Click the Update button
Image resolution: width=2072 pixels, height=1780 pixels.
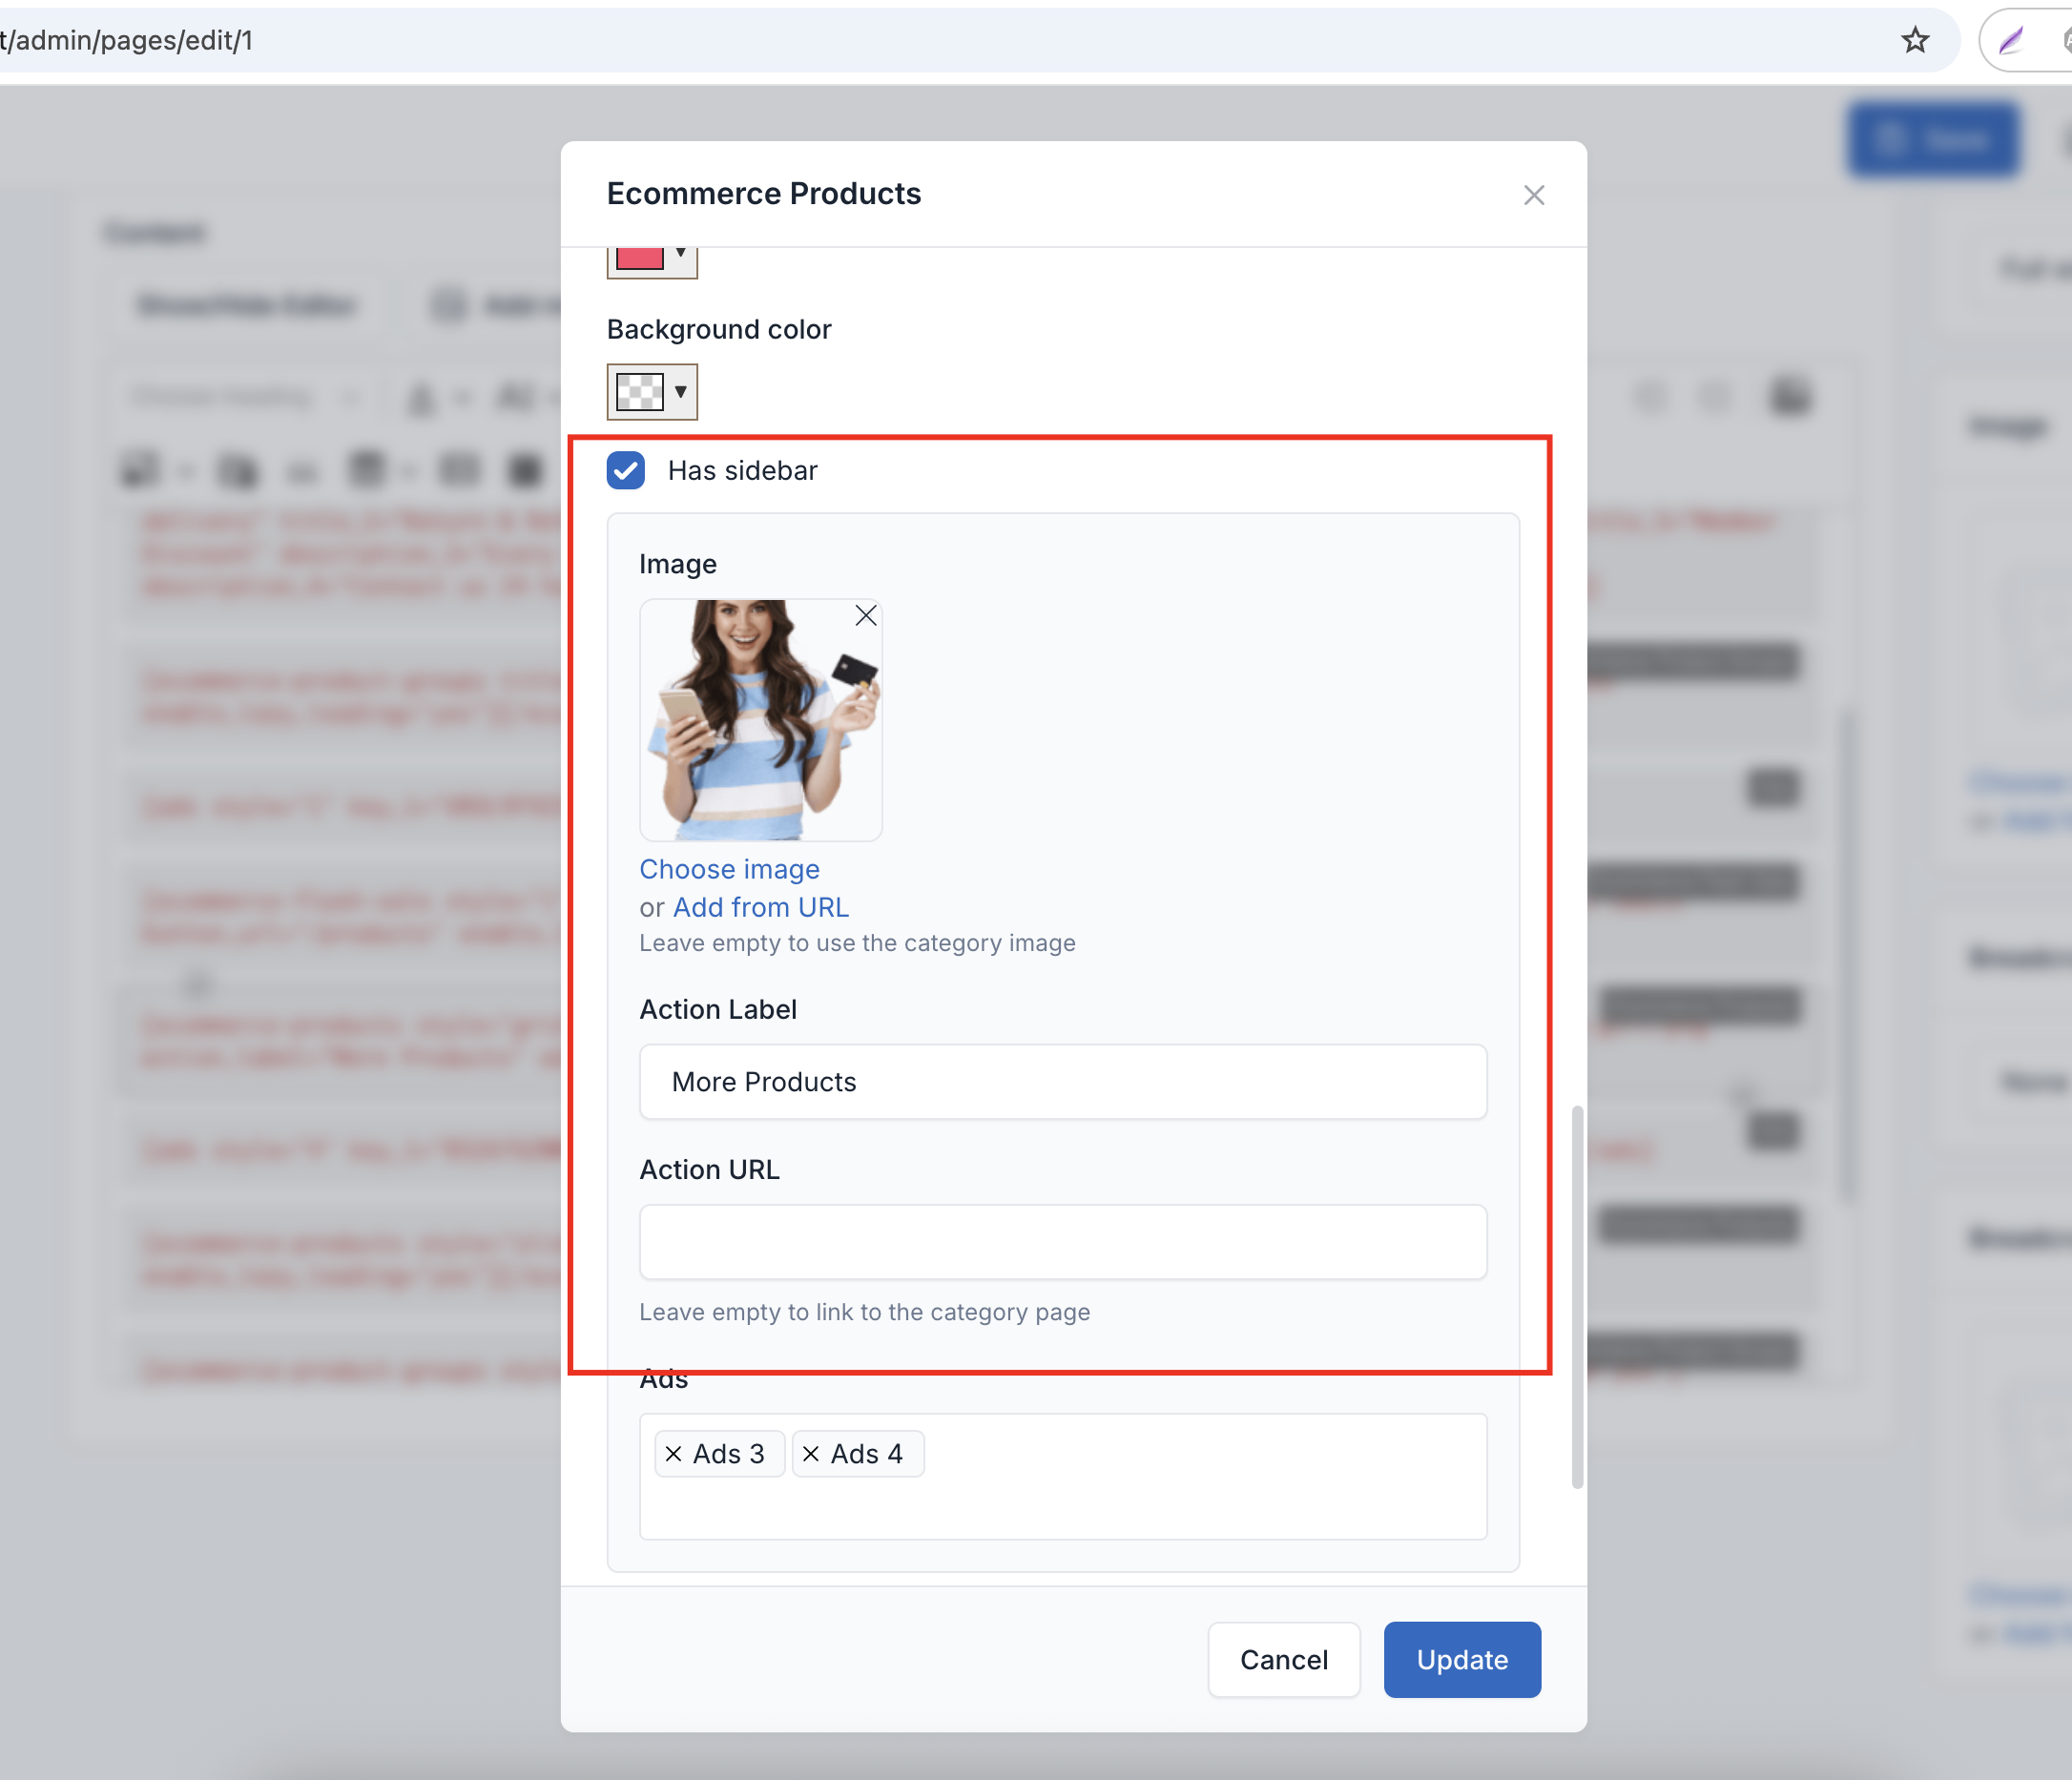[x=1461, y=1659]
